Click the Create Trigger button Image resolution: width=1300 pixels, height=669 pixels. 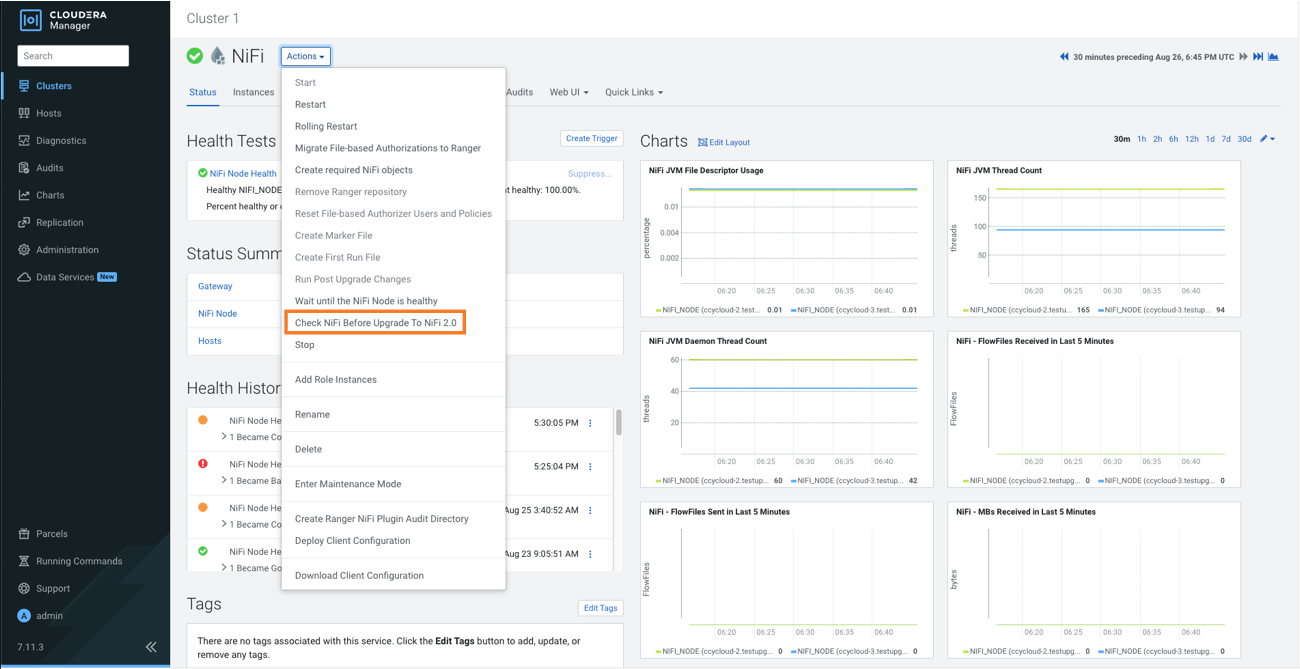(591, 139)
